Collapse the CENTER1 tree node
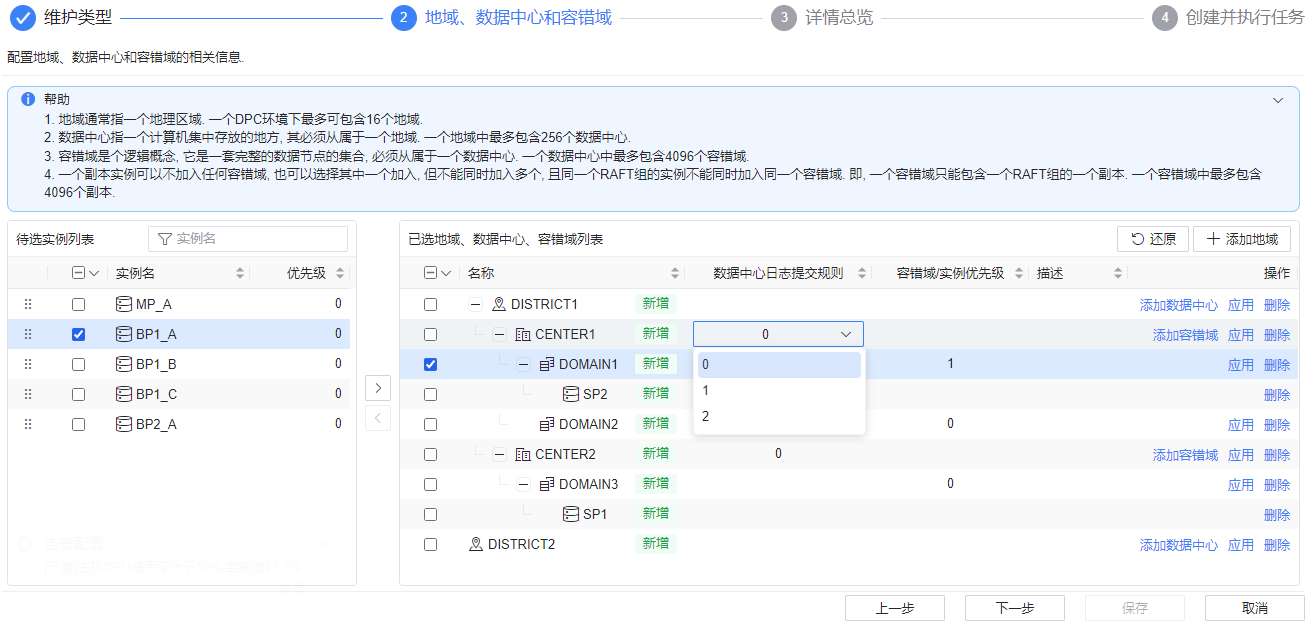The image size is (1309, 625). point(500,334)
